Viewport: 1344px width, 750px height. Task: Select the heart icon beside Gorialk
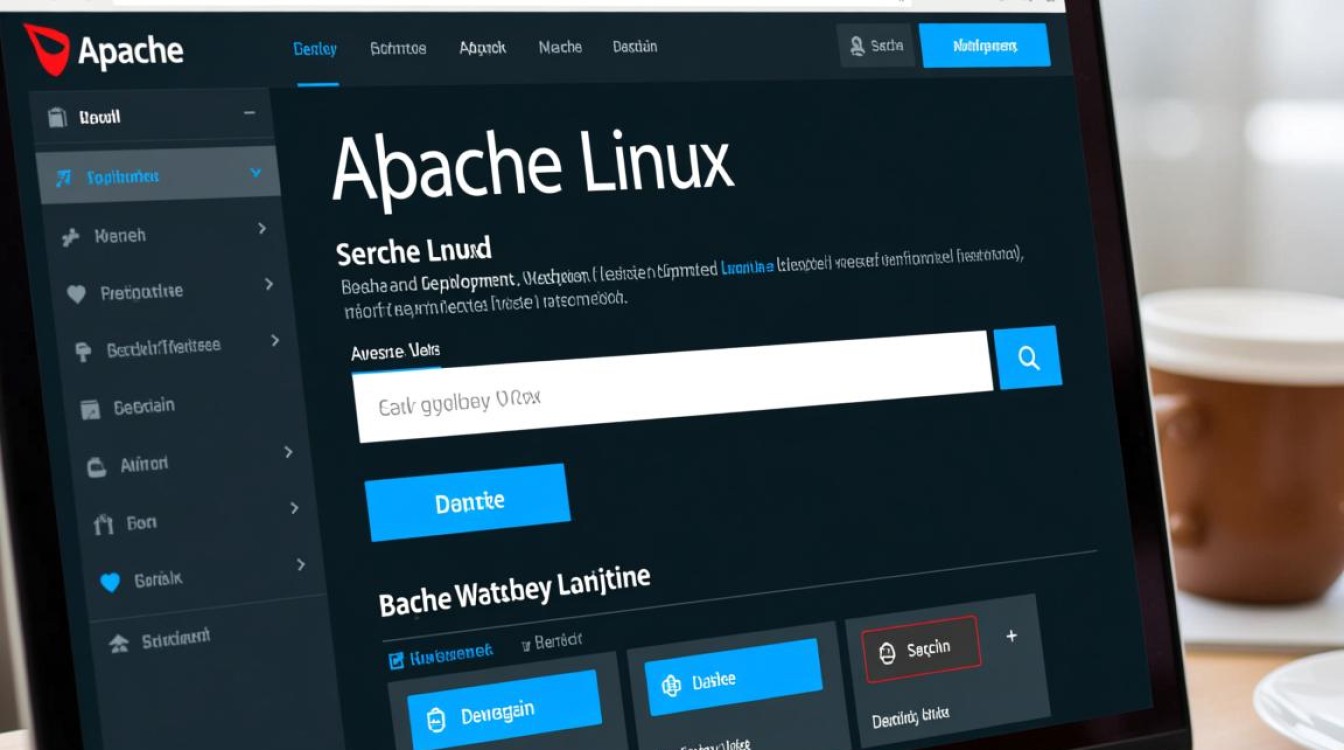110,578
